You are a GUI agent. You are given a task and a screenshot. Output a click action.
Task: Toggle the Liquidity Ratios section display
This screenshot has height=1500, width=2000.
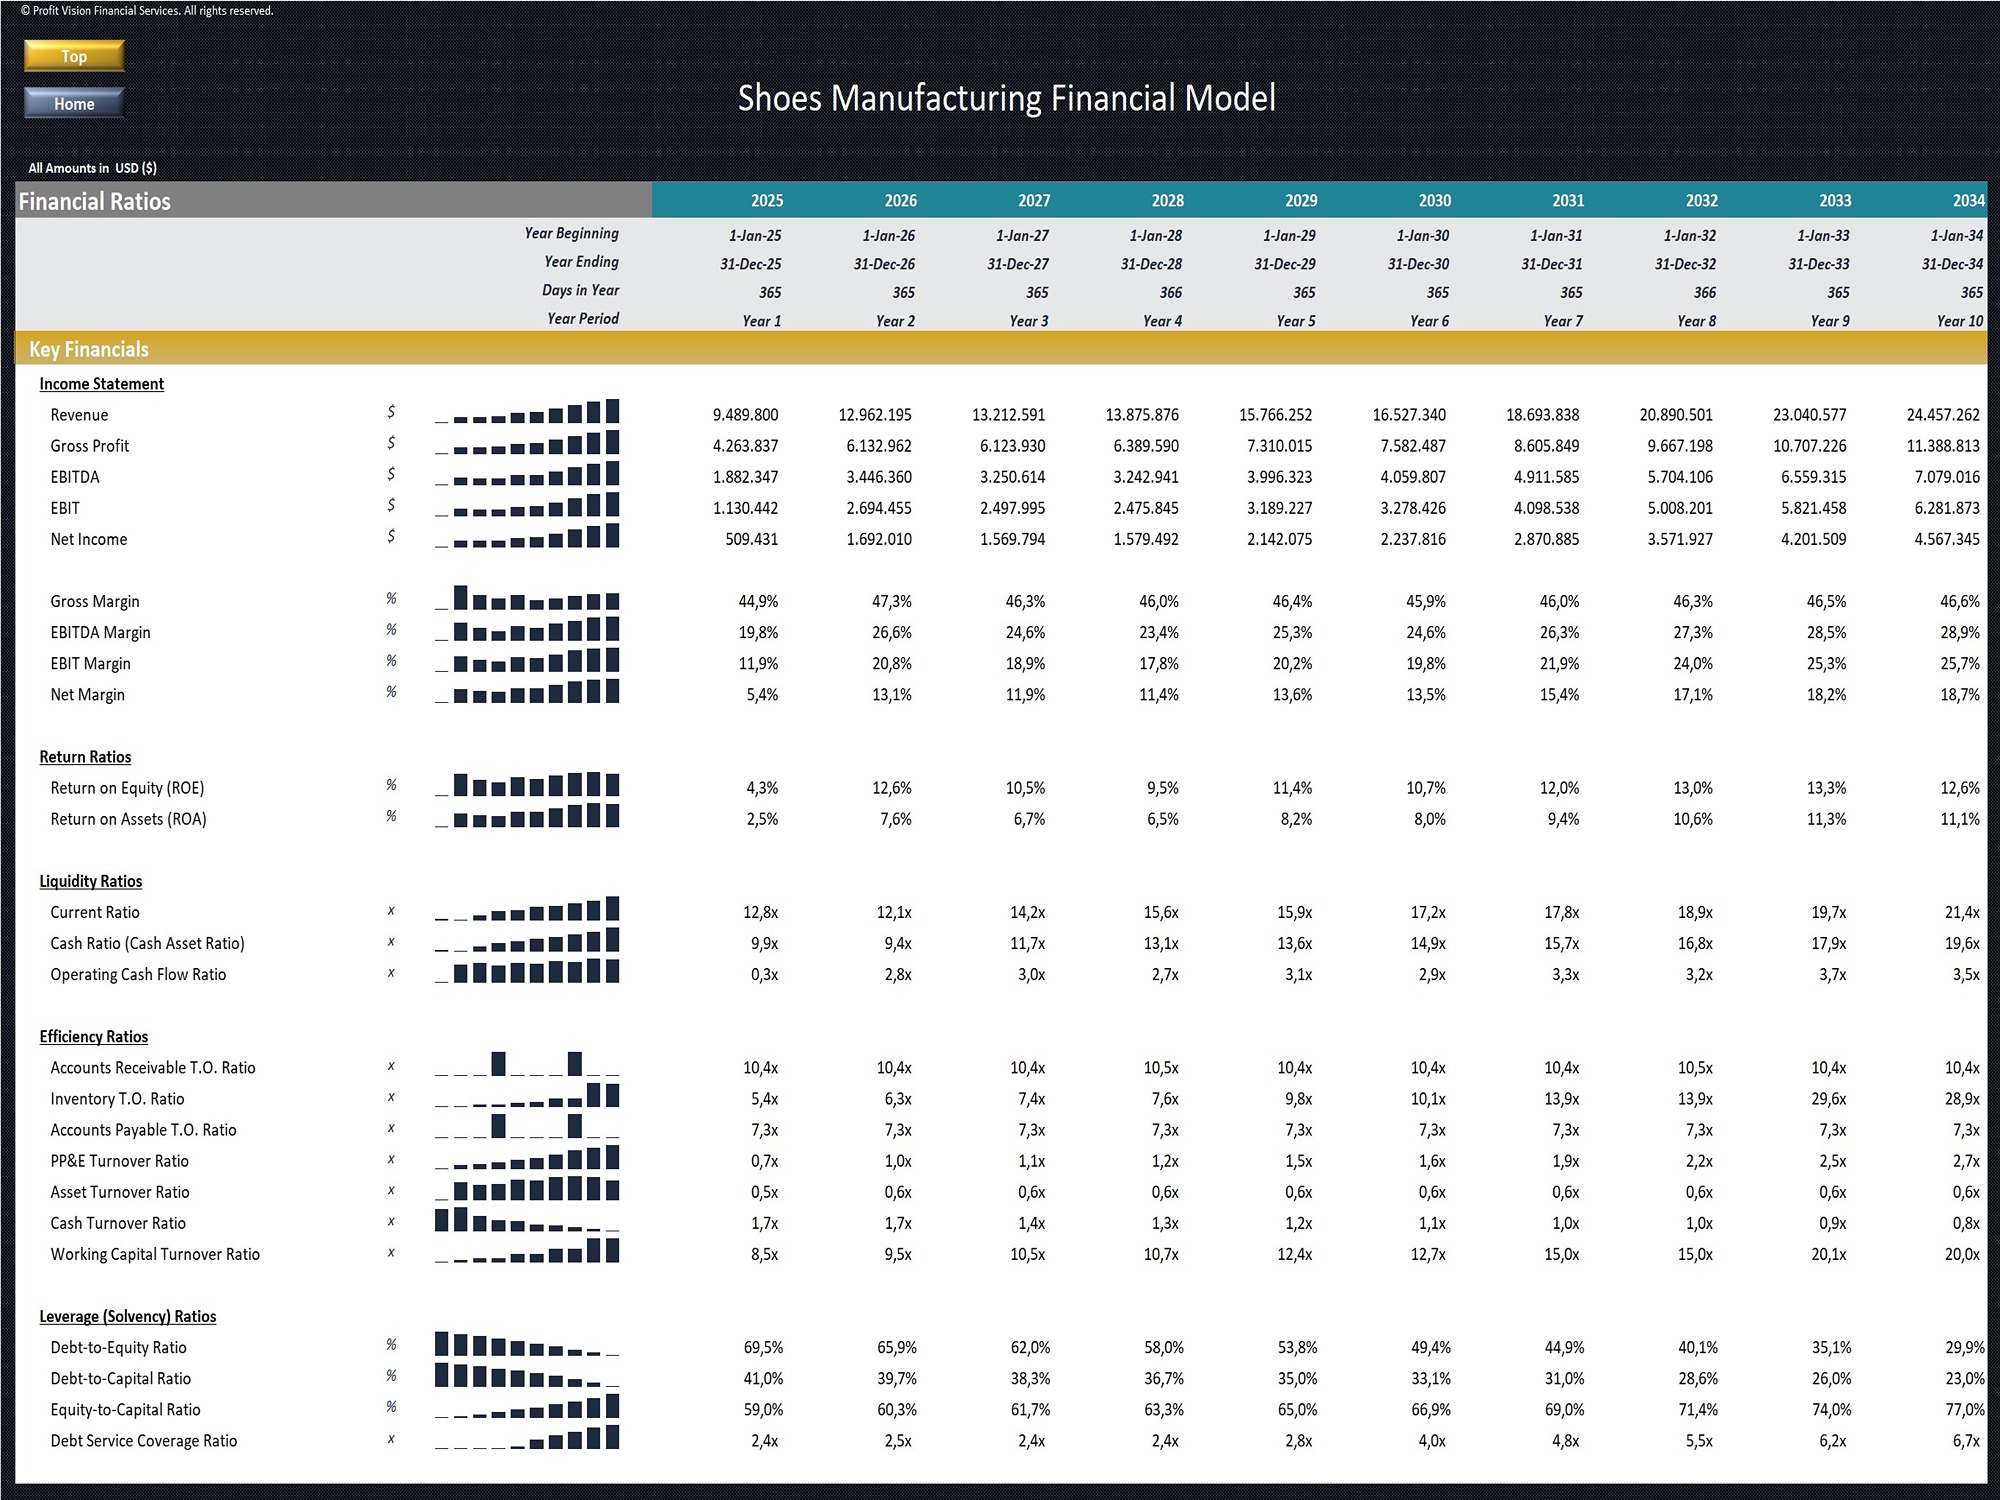click(x=90, y=881)
